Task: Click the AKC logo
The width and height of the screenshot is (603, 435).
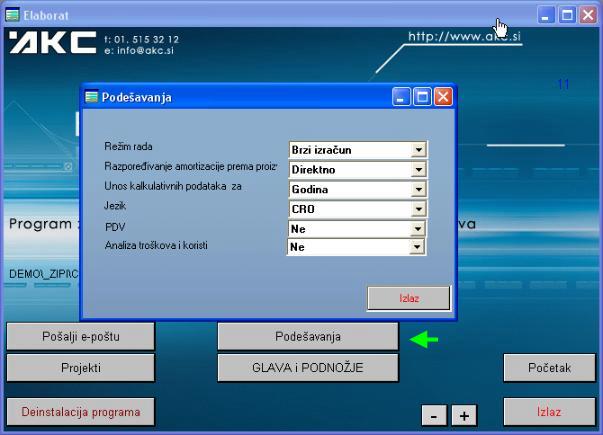Action: (53, 42)
